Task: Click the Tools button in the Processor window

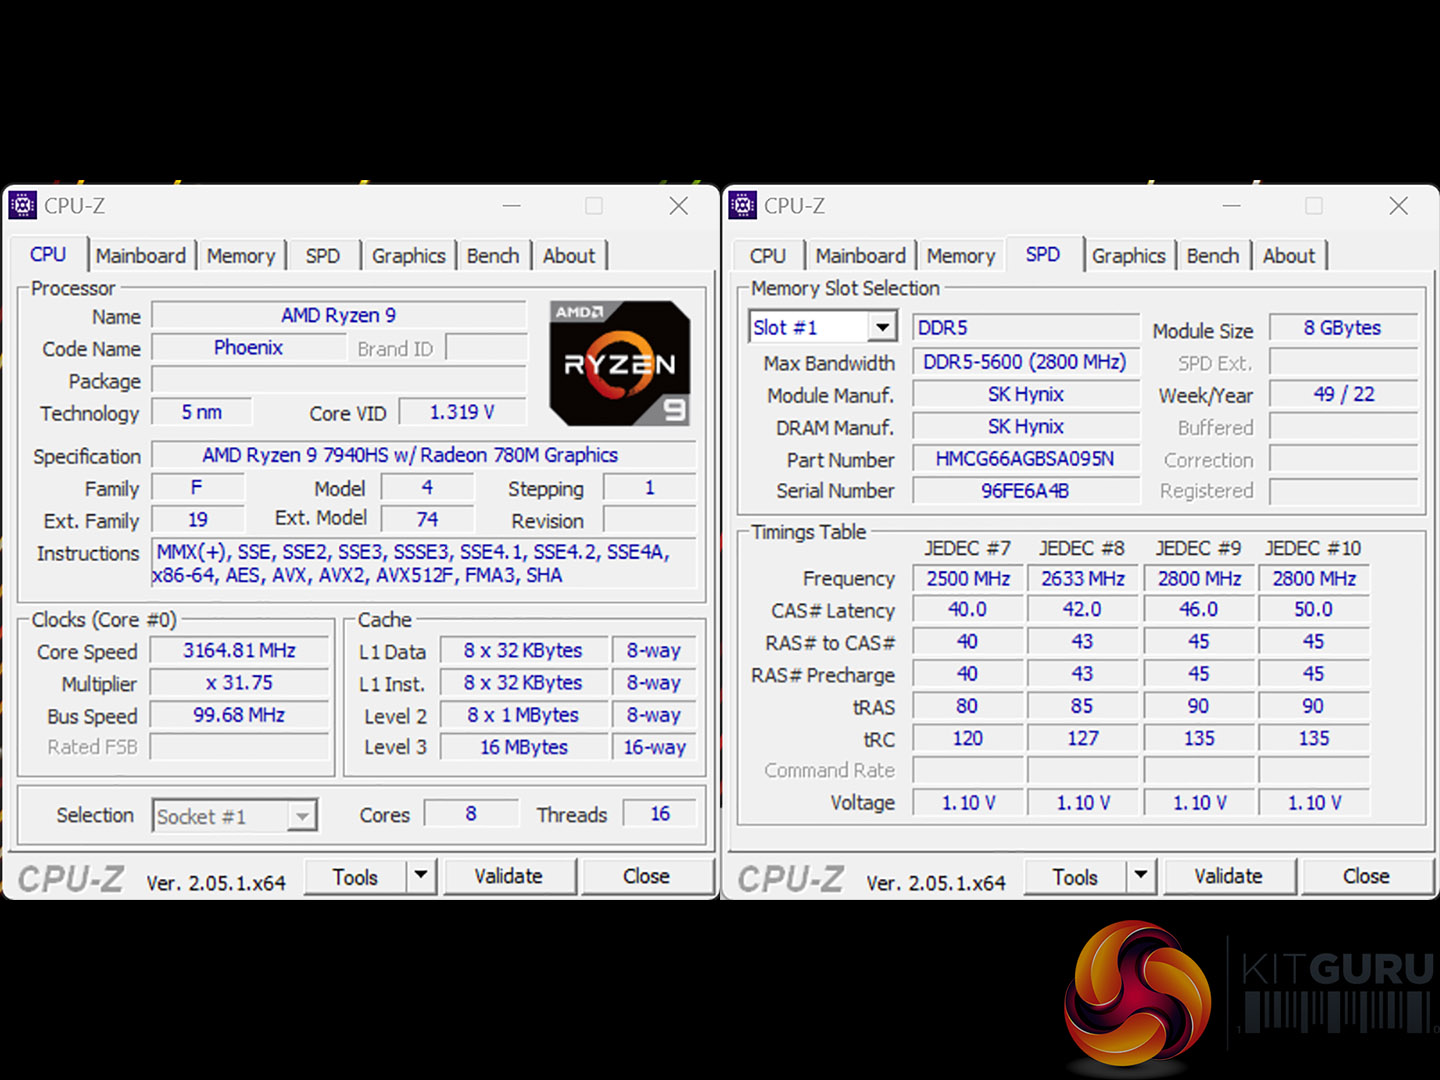Action: pyautogui.click(x=355, y=877)
